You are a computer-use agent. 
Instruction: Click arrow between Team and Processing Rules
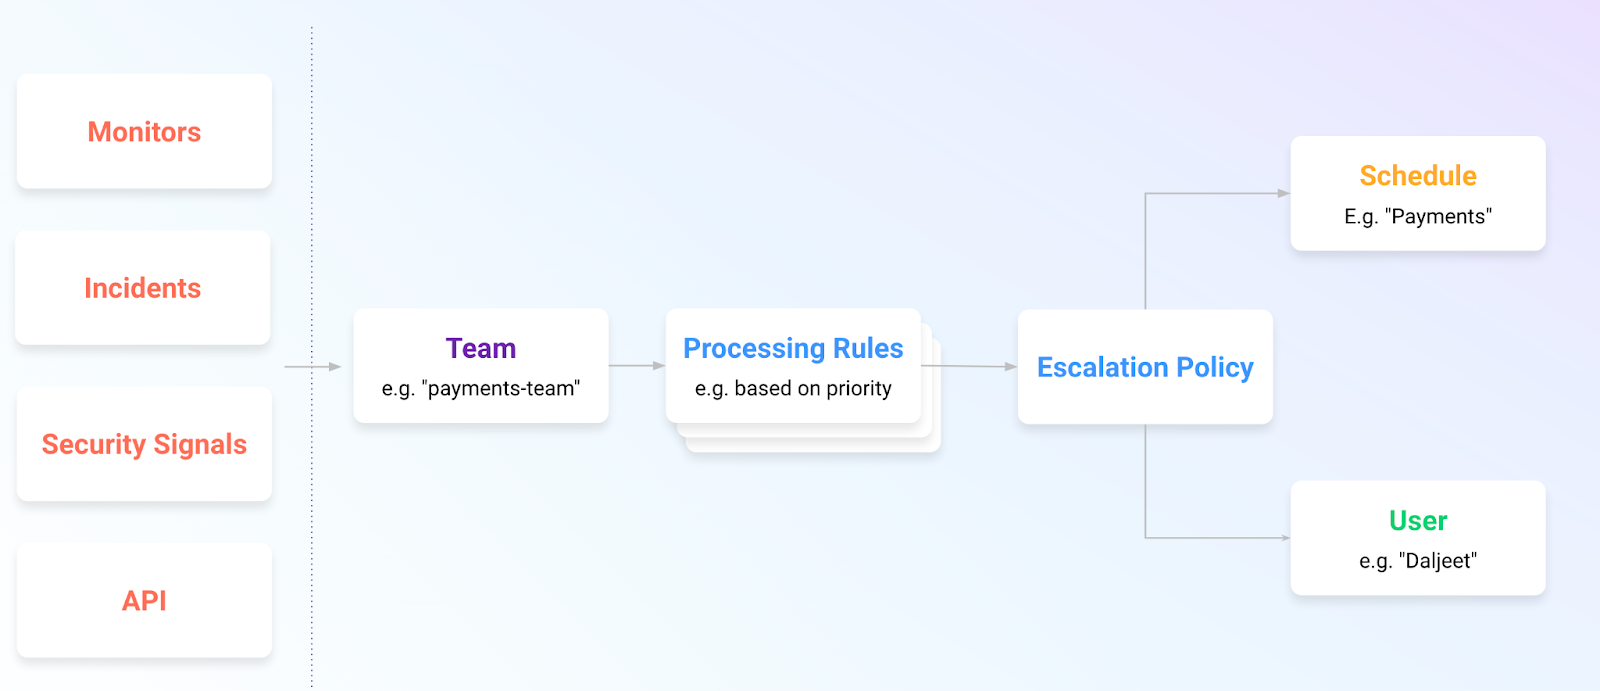click(x=637, y=366)
